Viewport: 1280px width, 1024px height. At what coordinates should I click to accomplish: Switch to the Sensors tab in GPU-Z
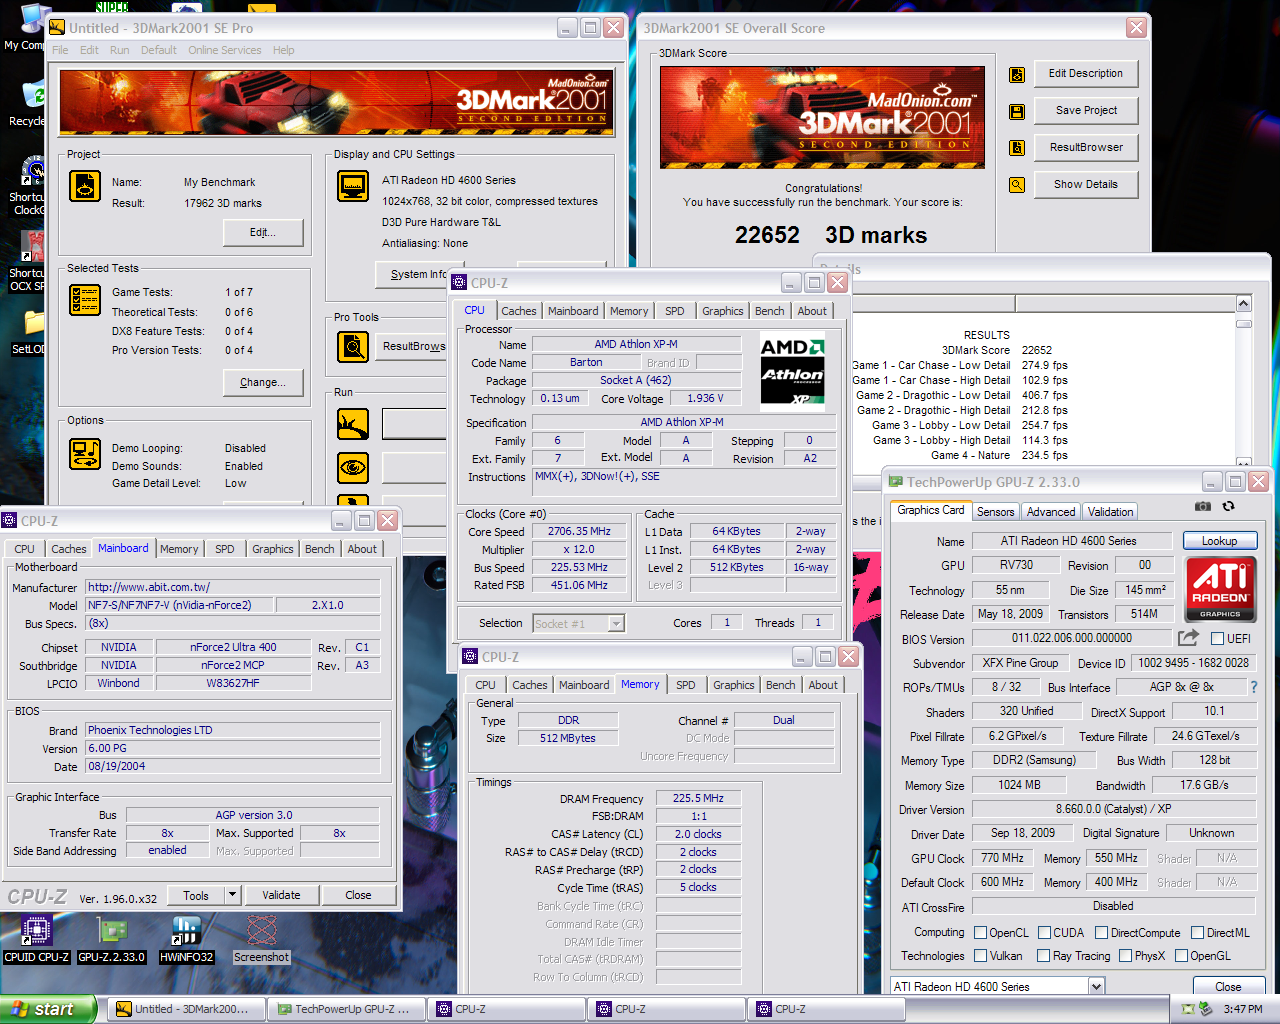[995, 512]
